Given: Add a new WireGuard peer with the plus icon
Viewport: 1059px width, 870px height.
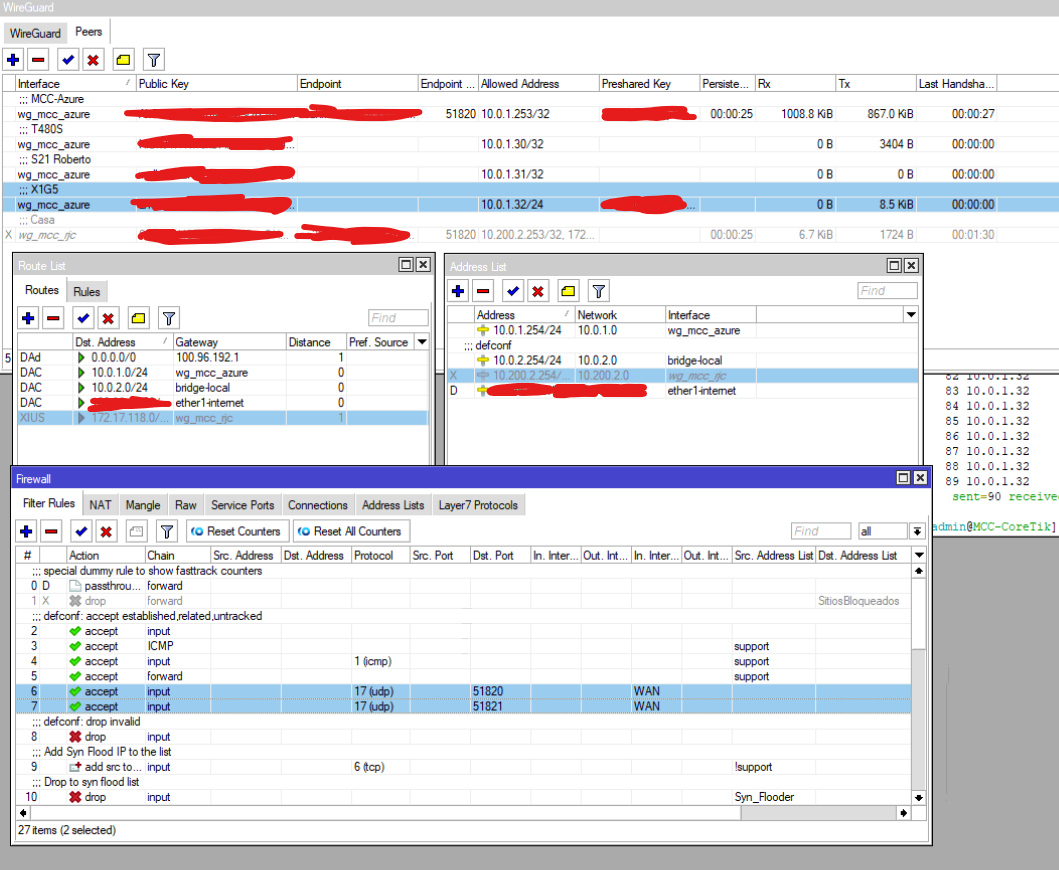Looking at the screenshot, I should point(13,59).
